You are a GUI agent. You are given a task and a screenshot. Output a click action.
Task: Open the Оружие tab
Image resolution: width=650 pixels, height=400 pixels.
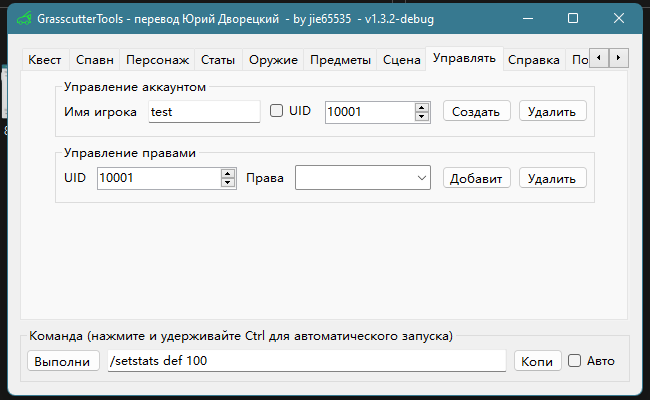pyautogui.click(x=273, y=60)
